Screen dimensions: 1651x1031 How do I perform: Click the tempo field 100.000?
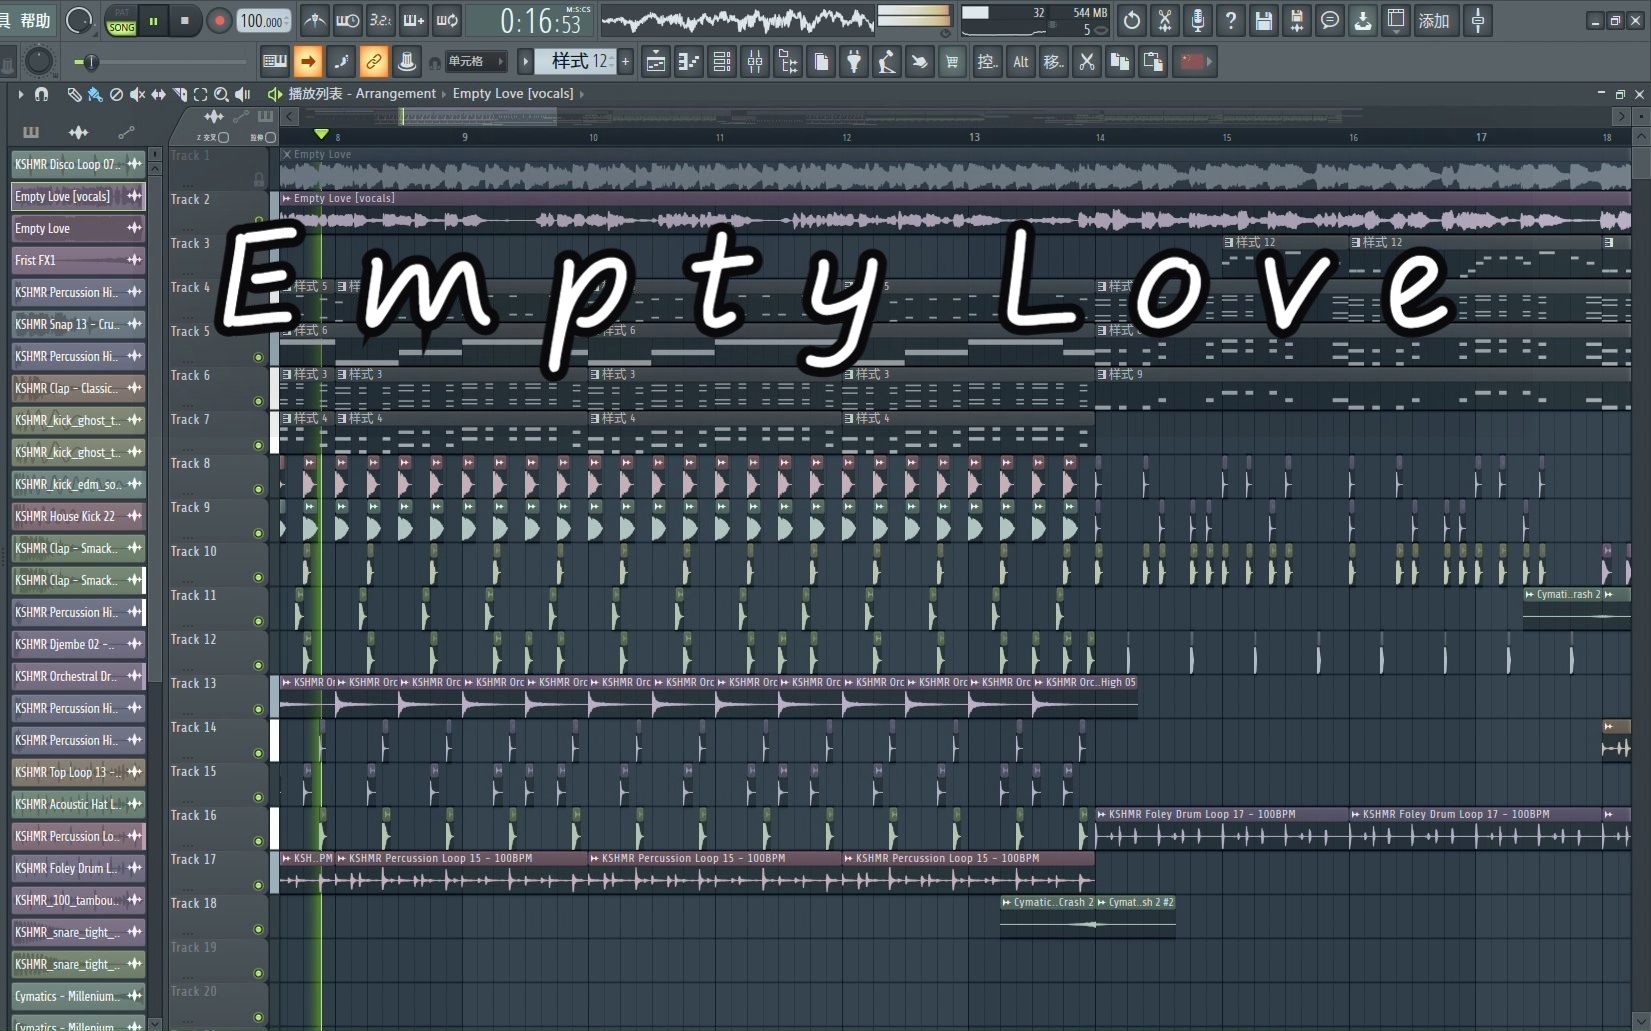265,21
